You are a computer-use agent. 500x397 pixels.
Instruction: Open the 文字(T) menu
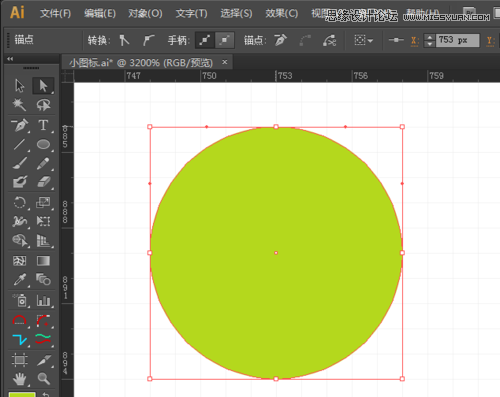[191, 13]
